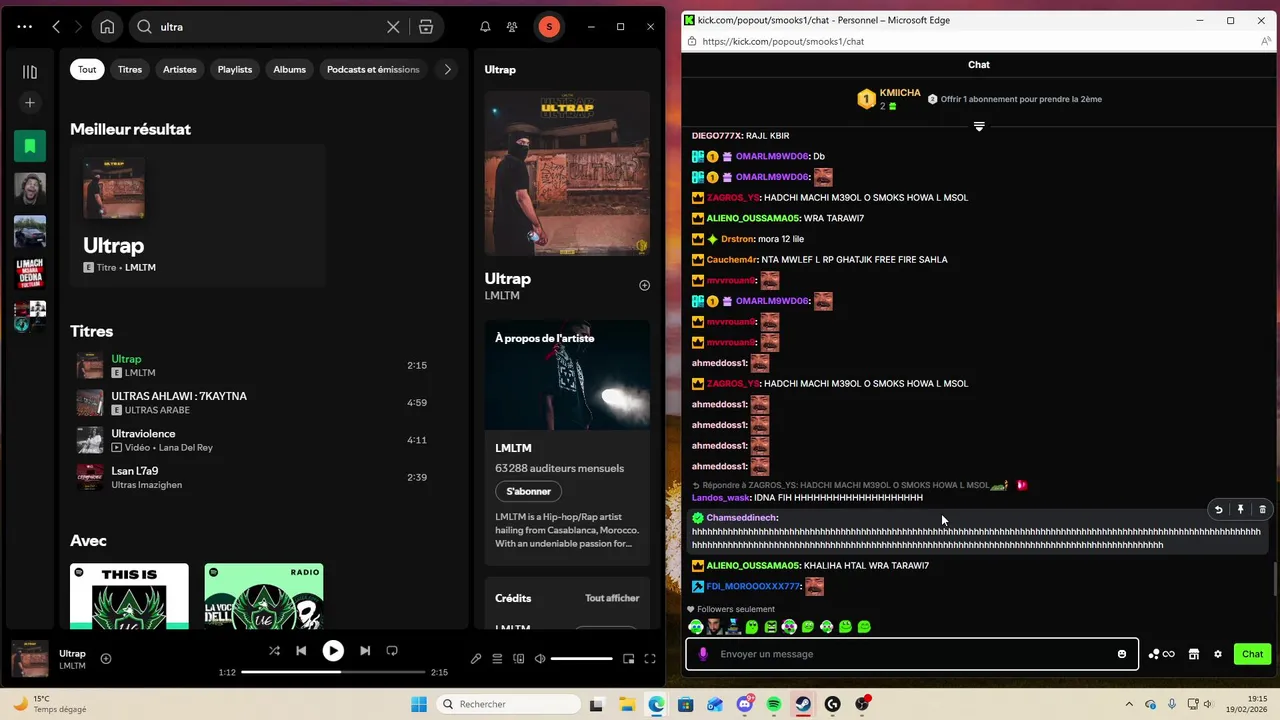Pin Chamseddinech's highlighted chat message
Viewport: 1280px width, 720px height.
click(x=1240, y=510)
